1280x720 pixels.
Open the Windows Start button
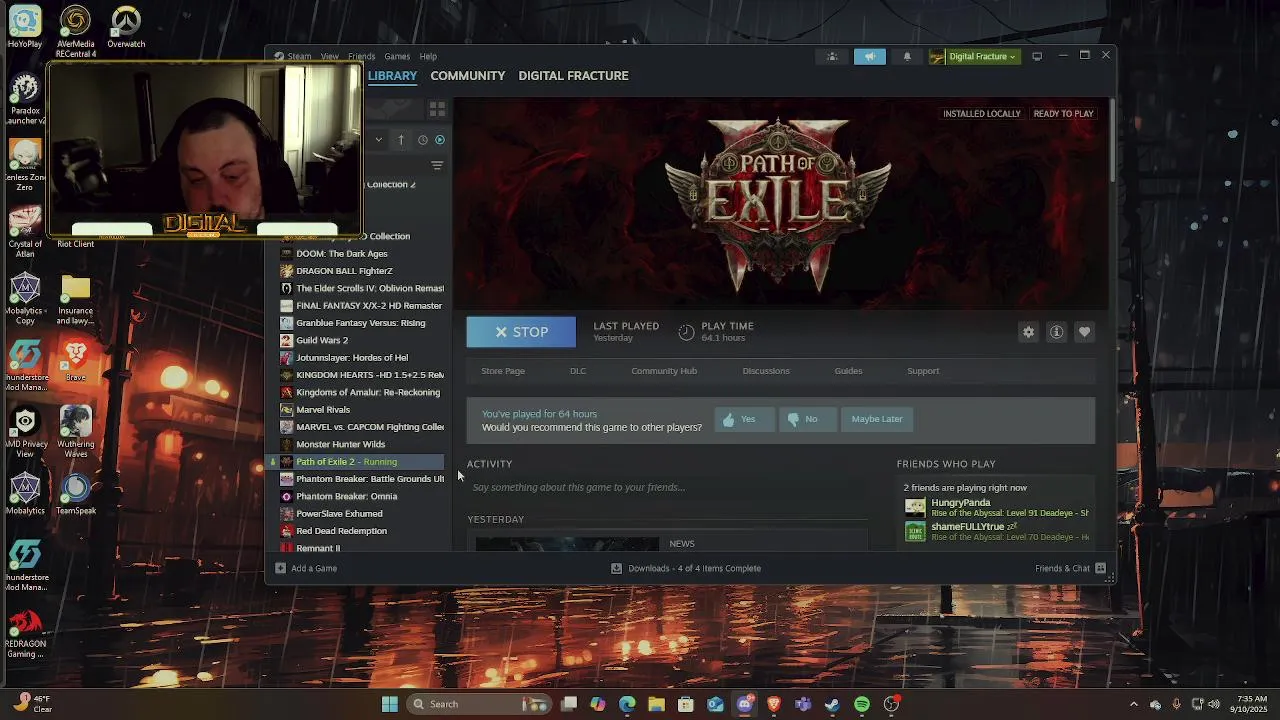click(x=390, y=704)
